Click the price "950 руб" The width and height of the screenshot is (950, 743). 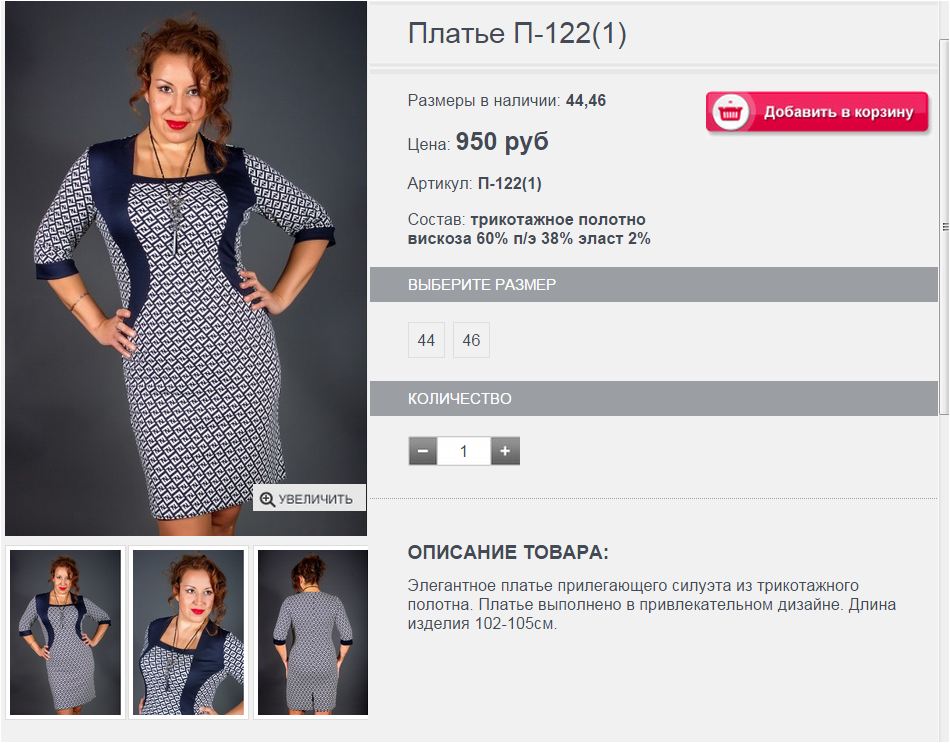click(x=502, y=142)
